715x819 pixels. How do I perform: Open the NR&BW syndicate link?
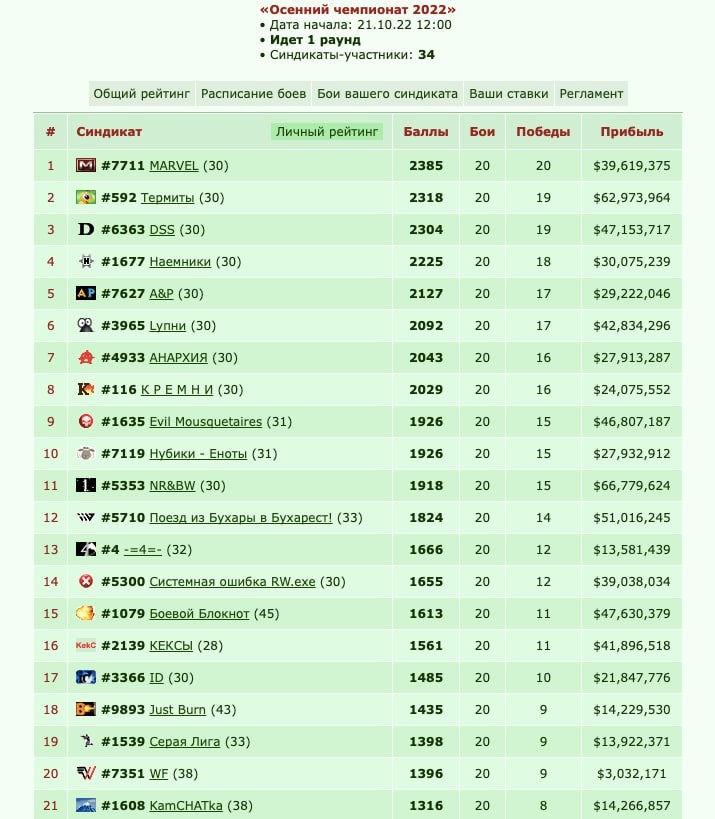(172, 485)
